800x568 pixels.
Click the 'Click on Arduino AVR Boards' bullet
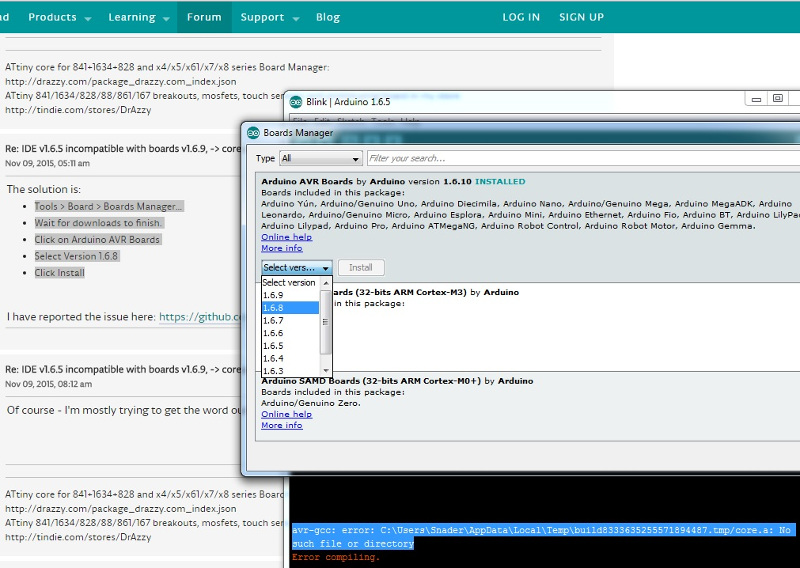click(x=97, y=239)
